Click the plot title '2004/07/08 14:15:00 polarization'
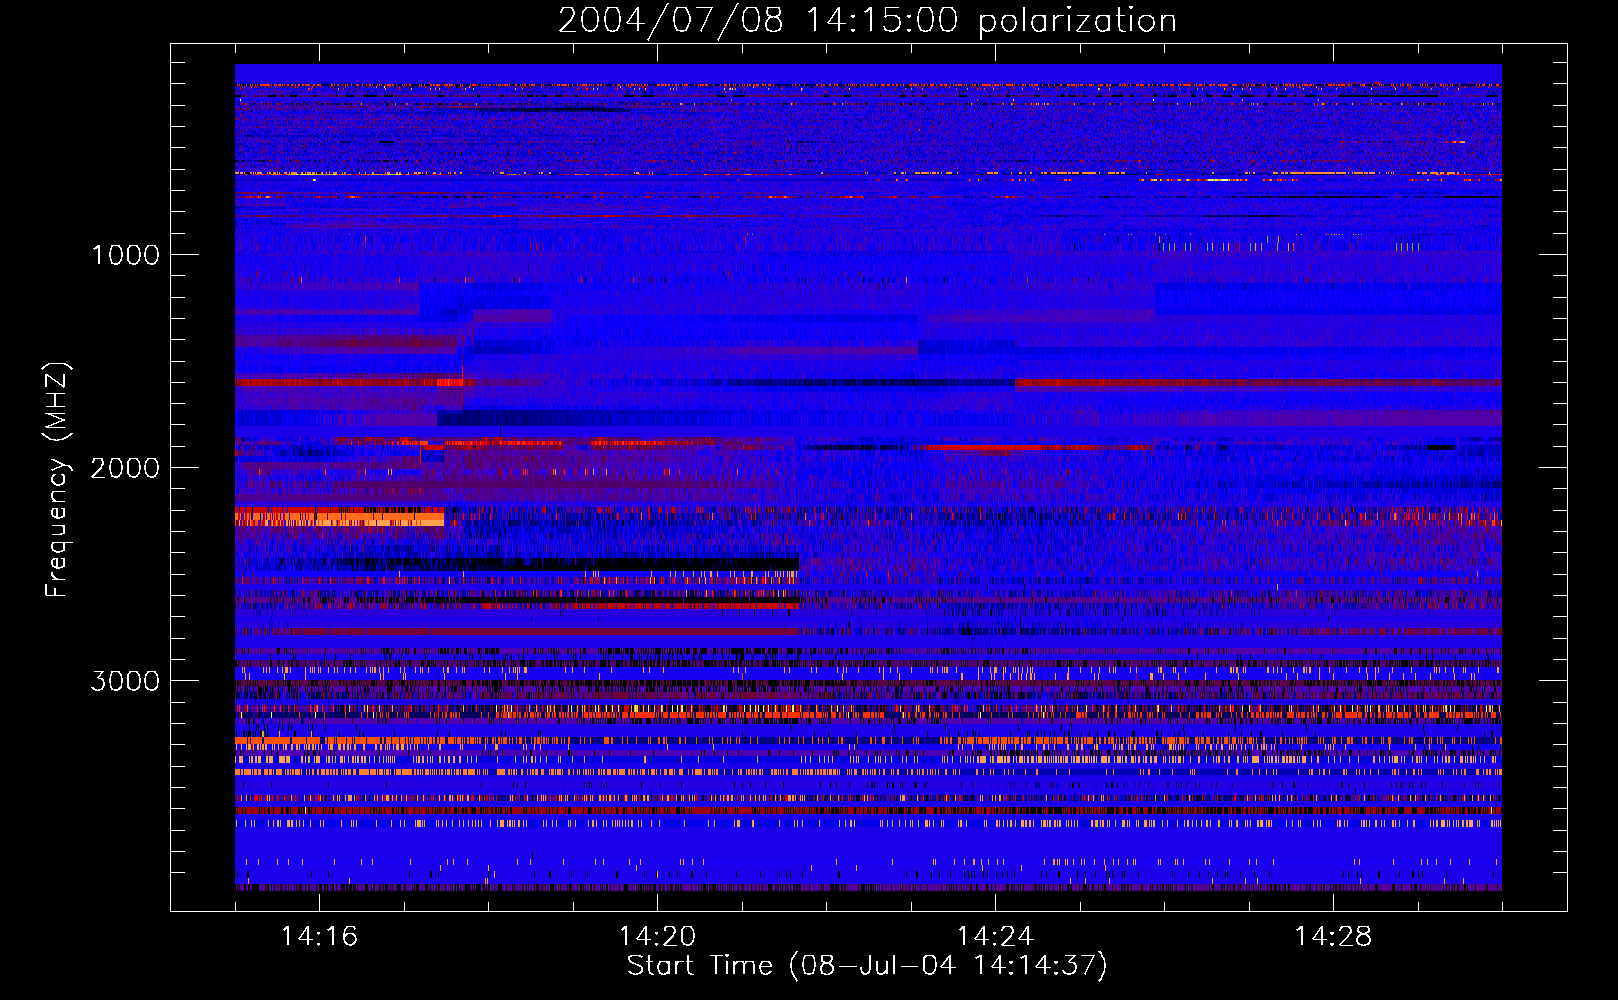This screenshot has width=1618, height=1000. tap(867, 21)
